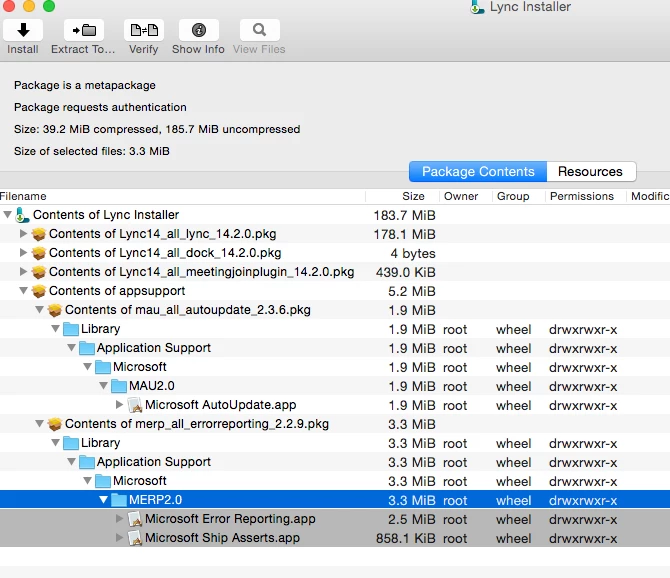Viewport: 670px width, 578px height.
Task: Click the appsupport package box icon
Action: click(39, 291)
